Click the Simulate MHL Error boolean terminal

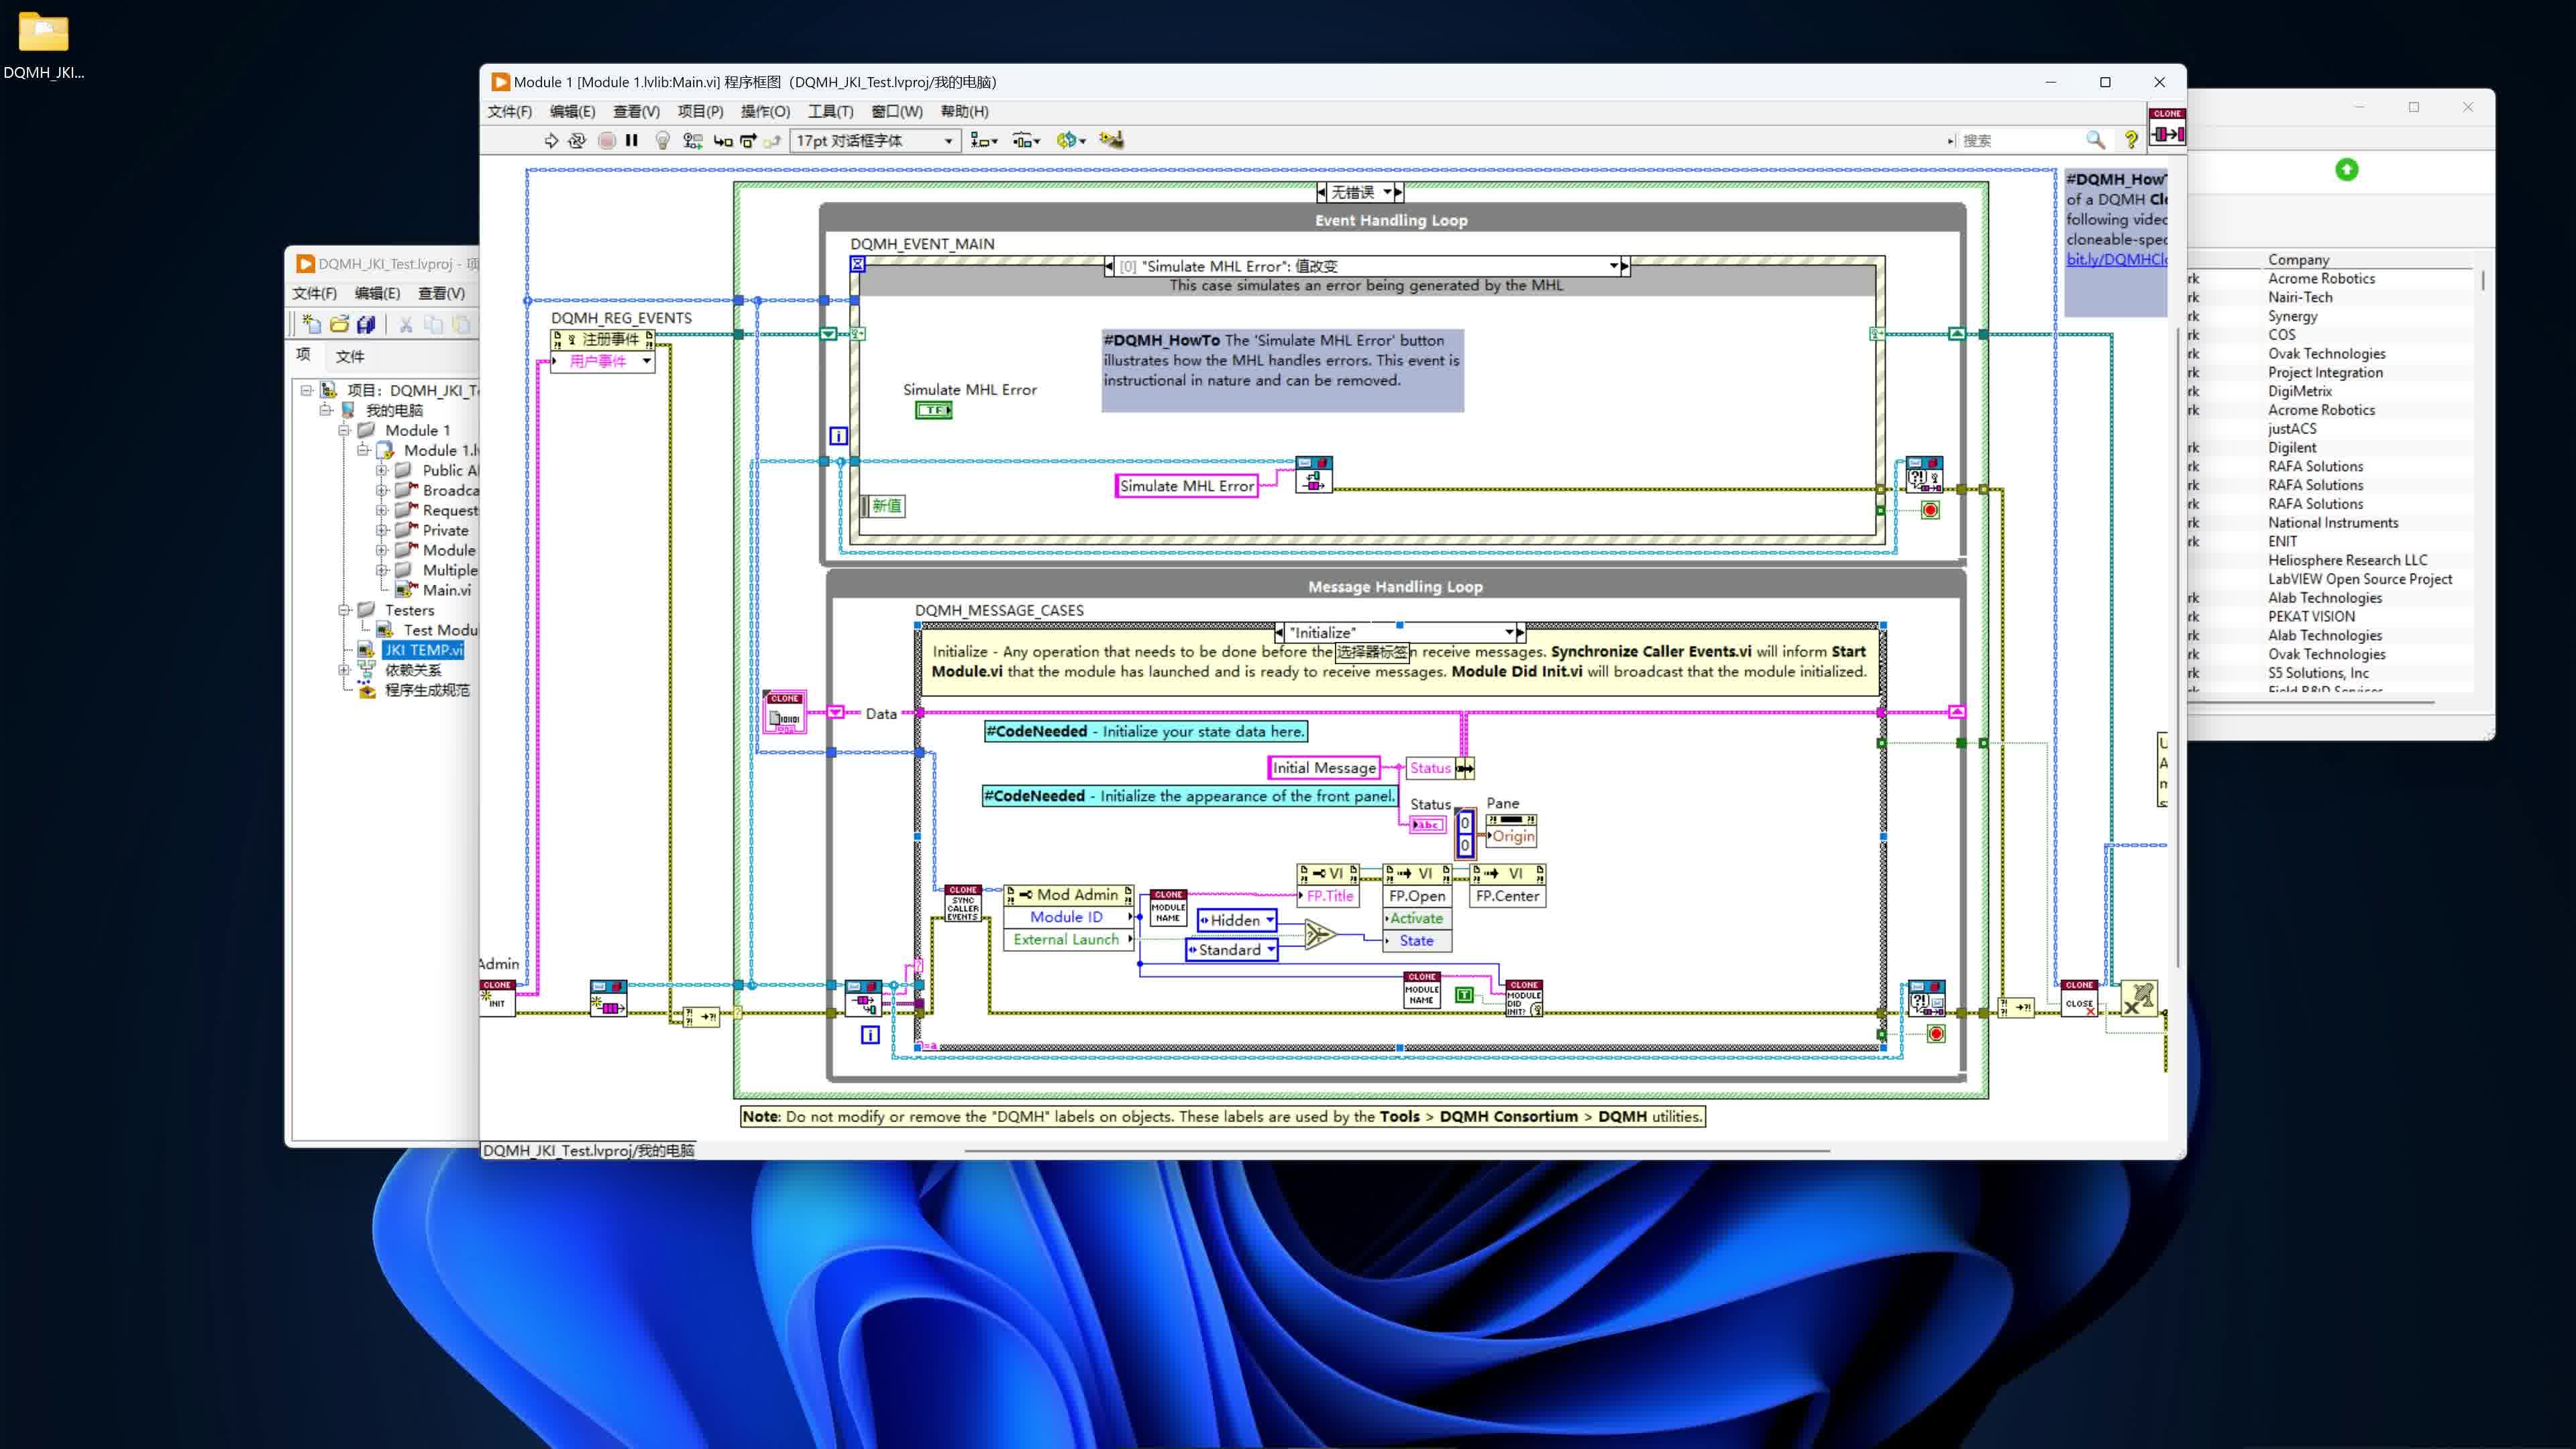pyautogui.click(x=933, y=410)
